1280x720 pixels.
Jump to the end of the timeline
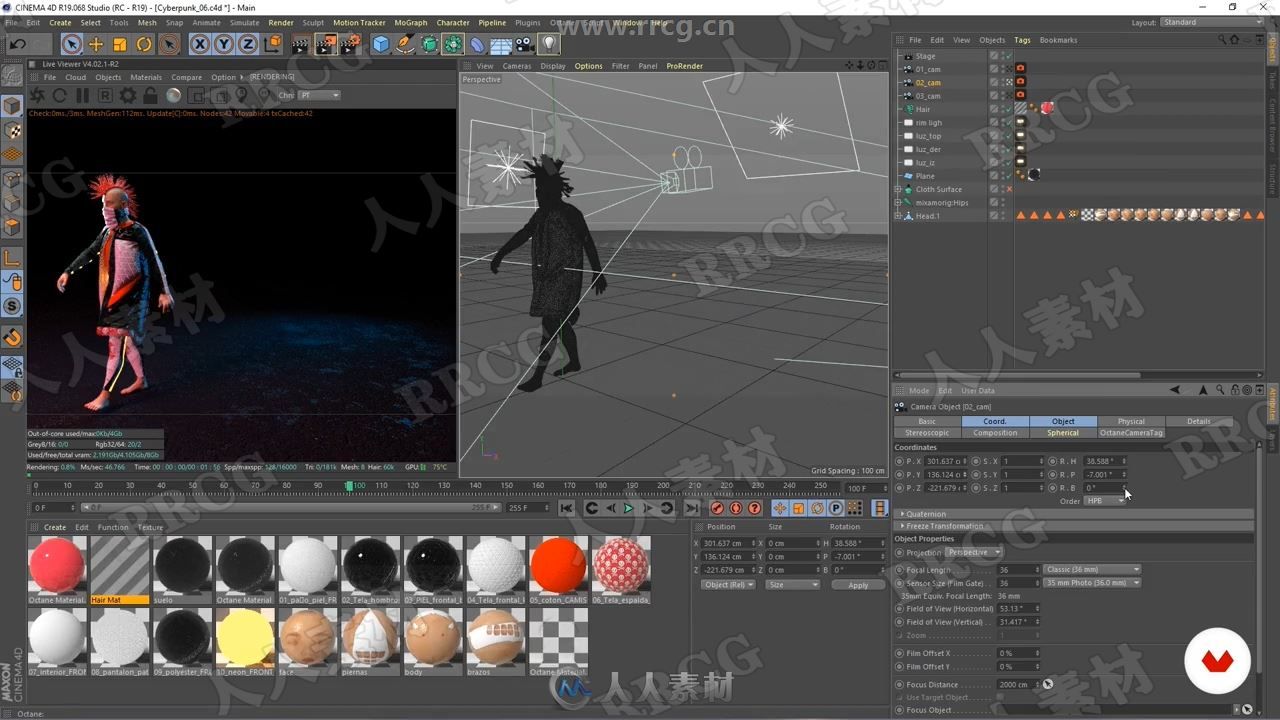[x=691, y=508]
